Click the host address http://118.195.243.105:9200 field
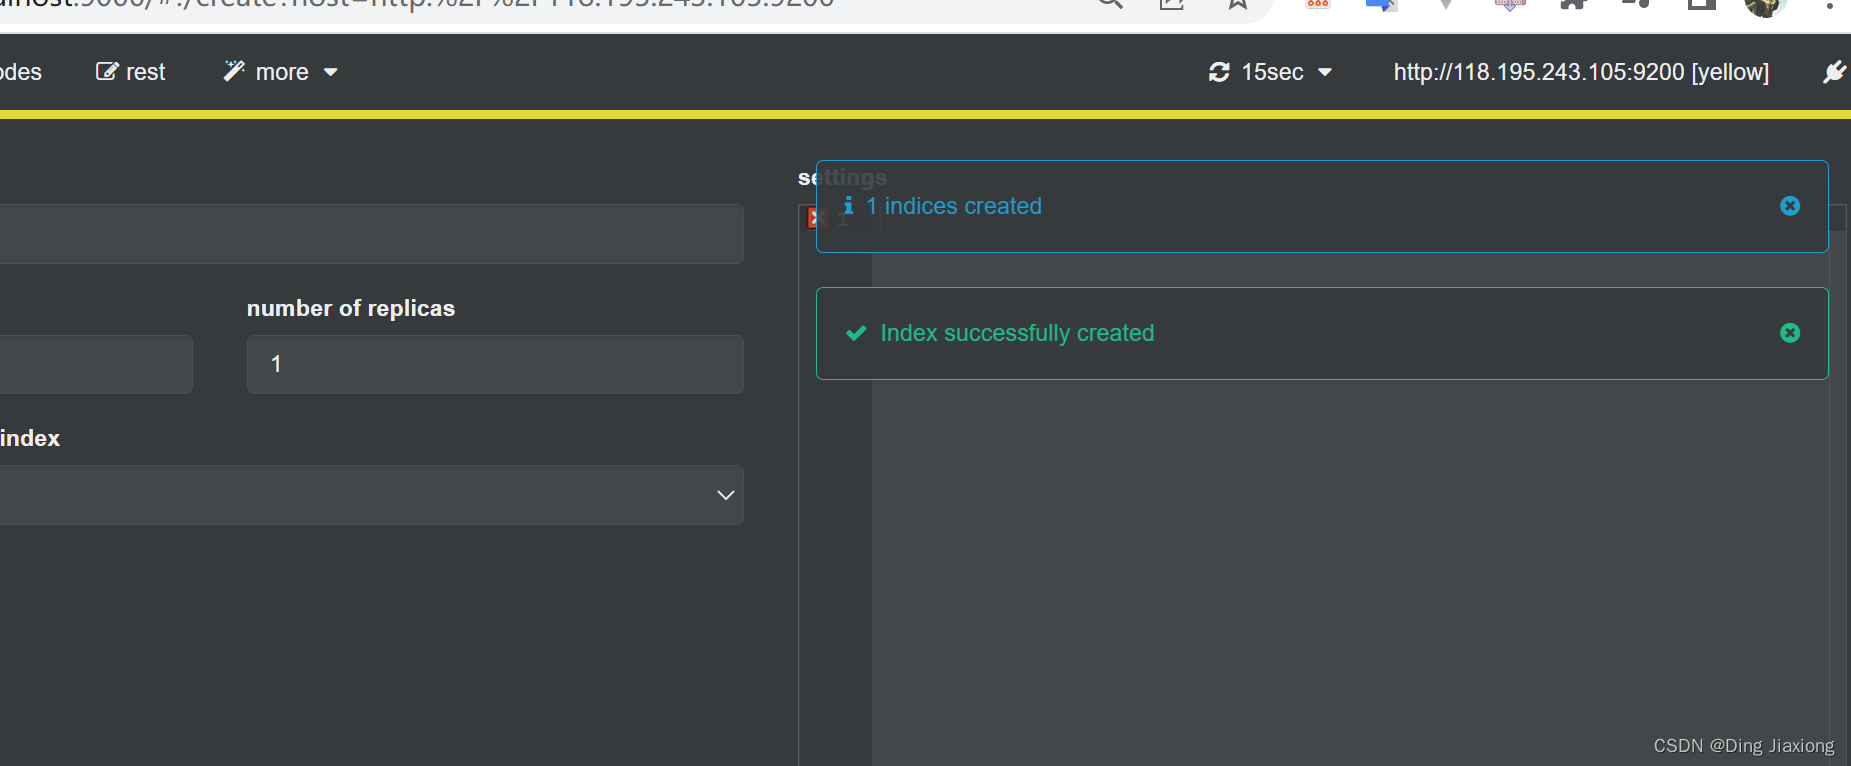The width and height of the screenshot is (1851, 766). 1581,72
